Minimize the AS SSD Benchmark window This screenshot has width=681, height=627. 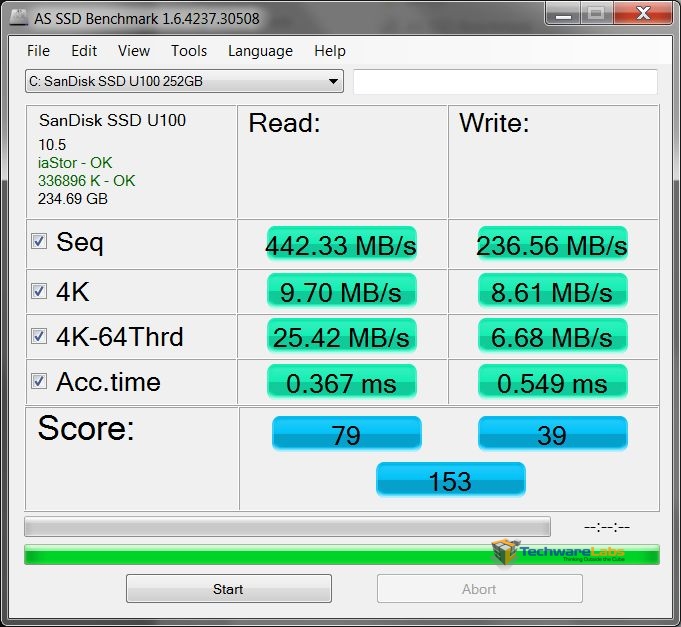[x=563, y=14]
